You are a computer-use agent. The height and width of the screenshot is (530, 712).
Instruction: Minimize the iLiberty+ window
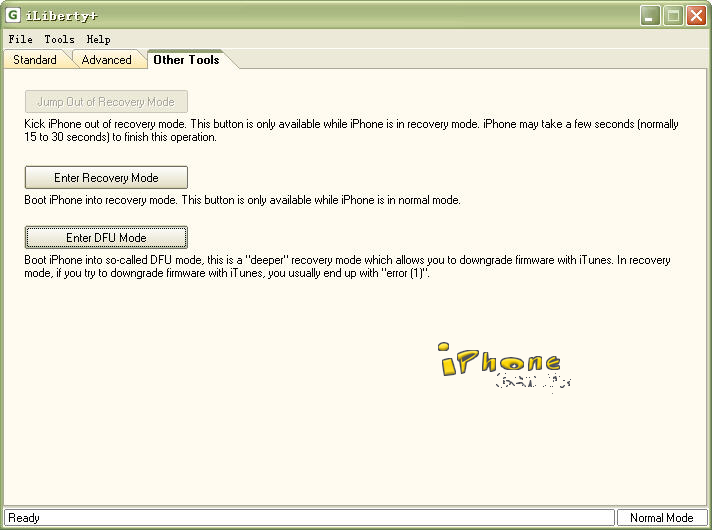(x=650, y=16)
